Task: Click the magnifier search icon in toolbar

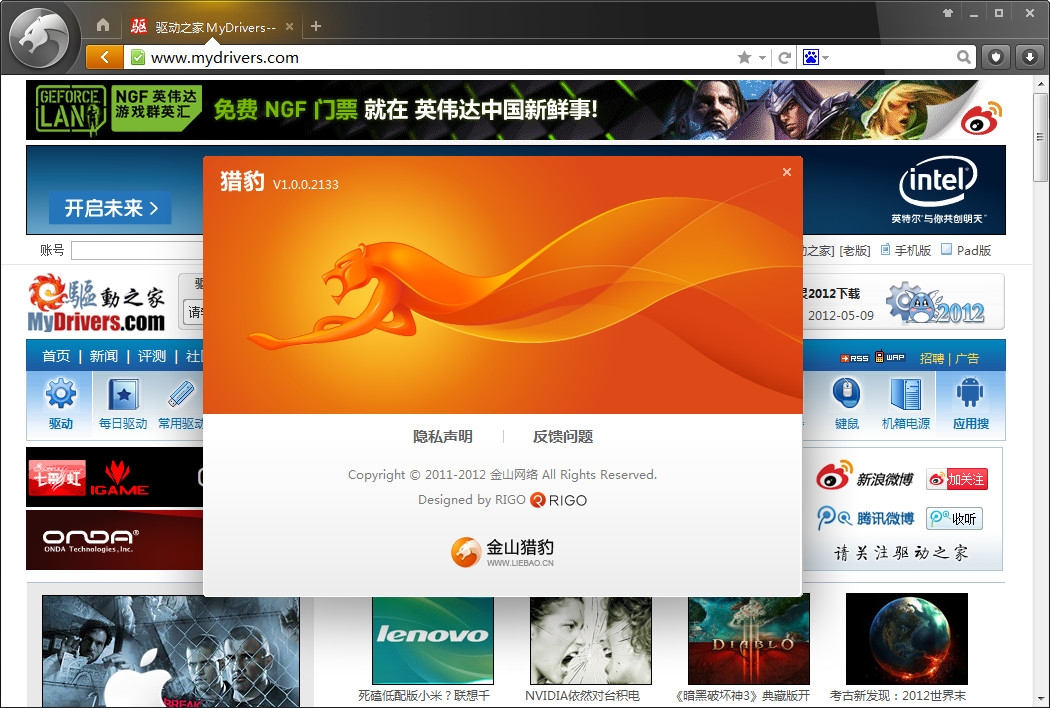Action: 963,58
